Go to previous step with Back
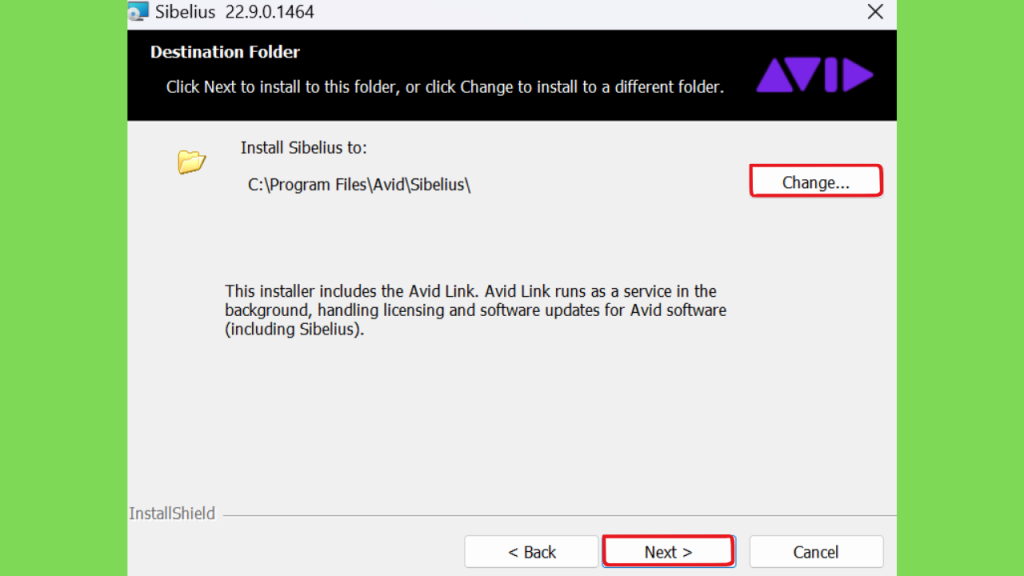1024x576 pixels. (532, 552)
